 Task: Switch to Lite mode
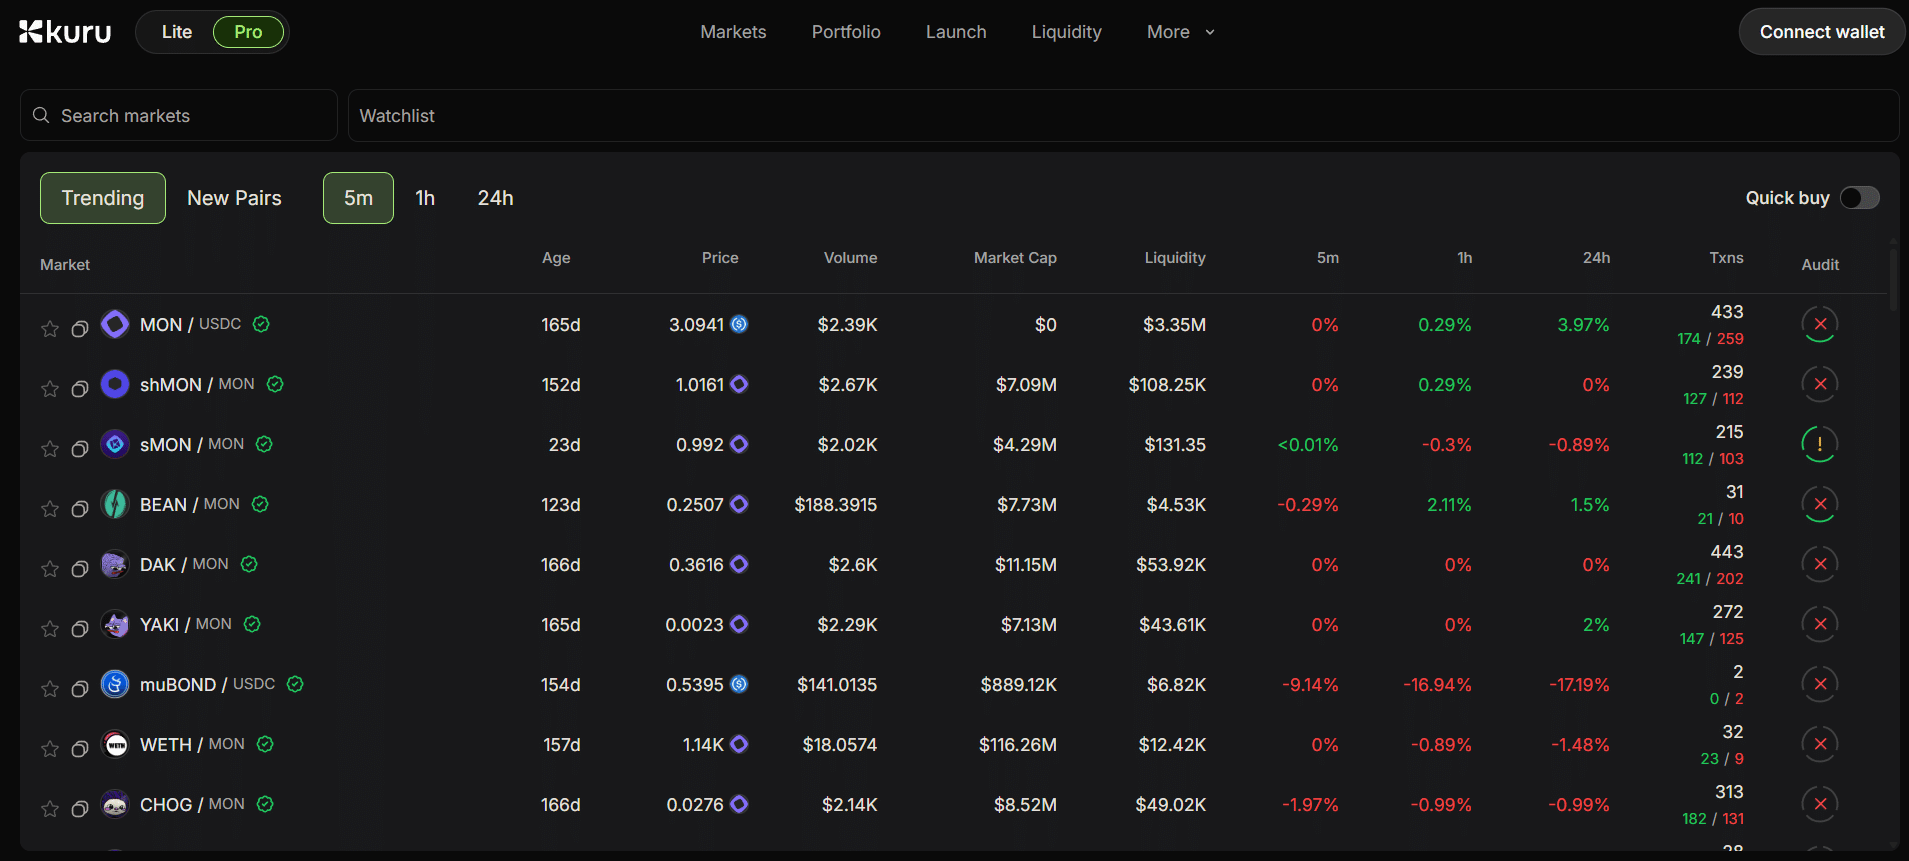pos(177,32)
